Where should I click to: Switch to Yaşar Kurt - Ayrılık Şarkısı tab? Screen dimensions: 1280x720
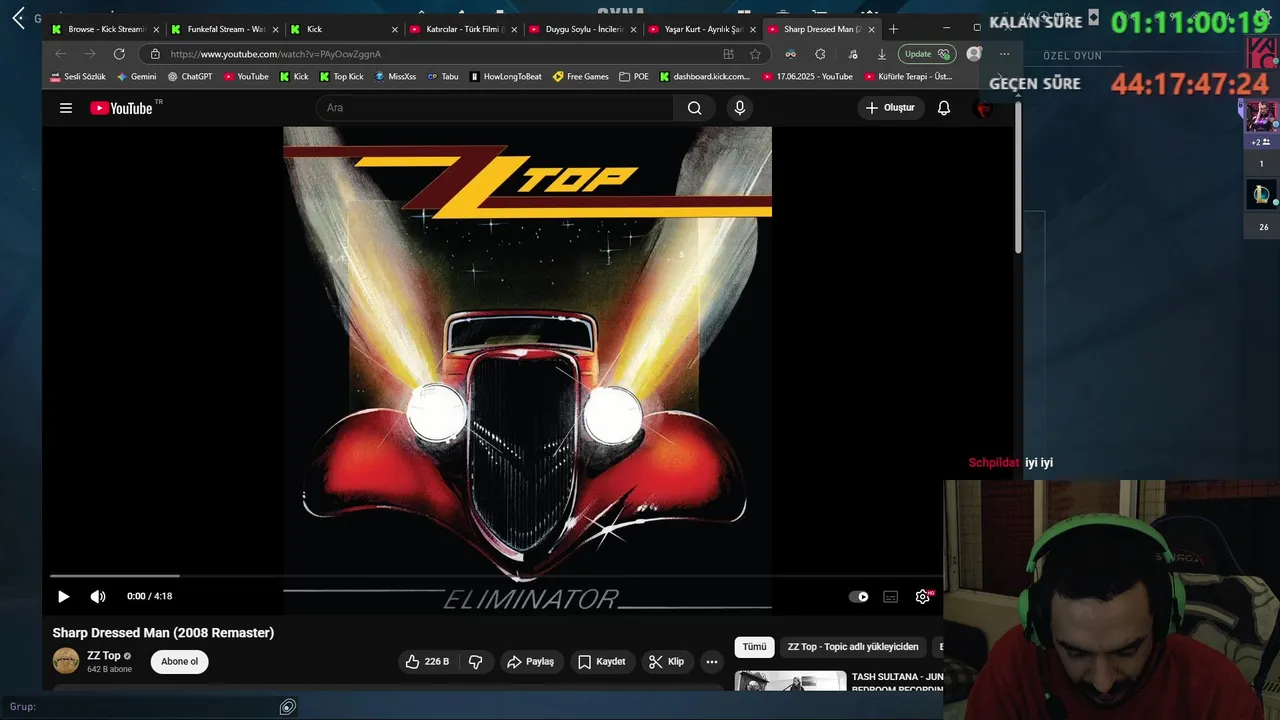(702, 29)
